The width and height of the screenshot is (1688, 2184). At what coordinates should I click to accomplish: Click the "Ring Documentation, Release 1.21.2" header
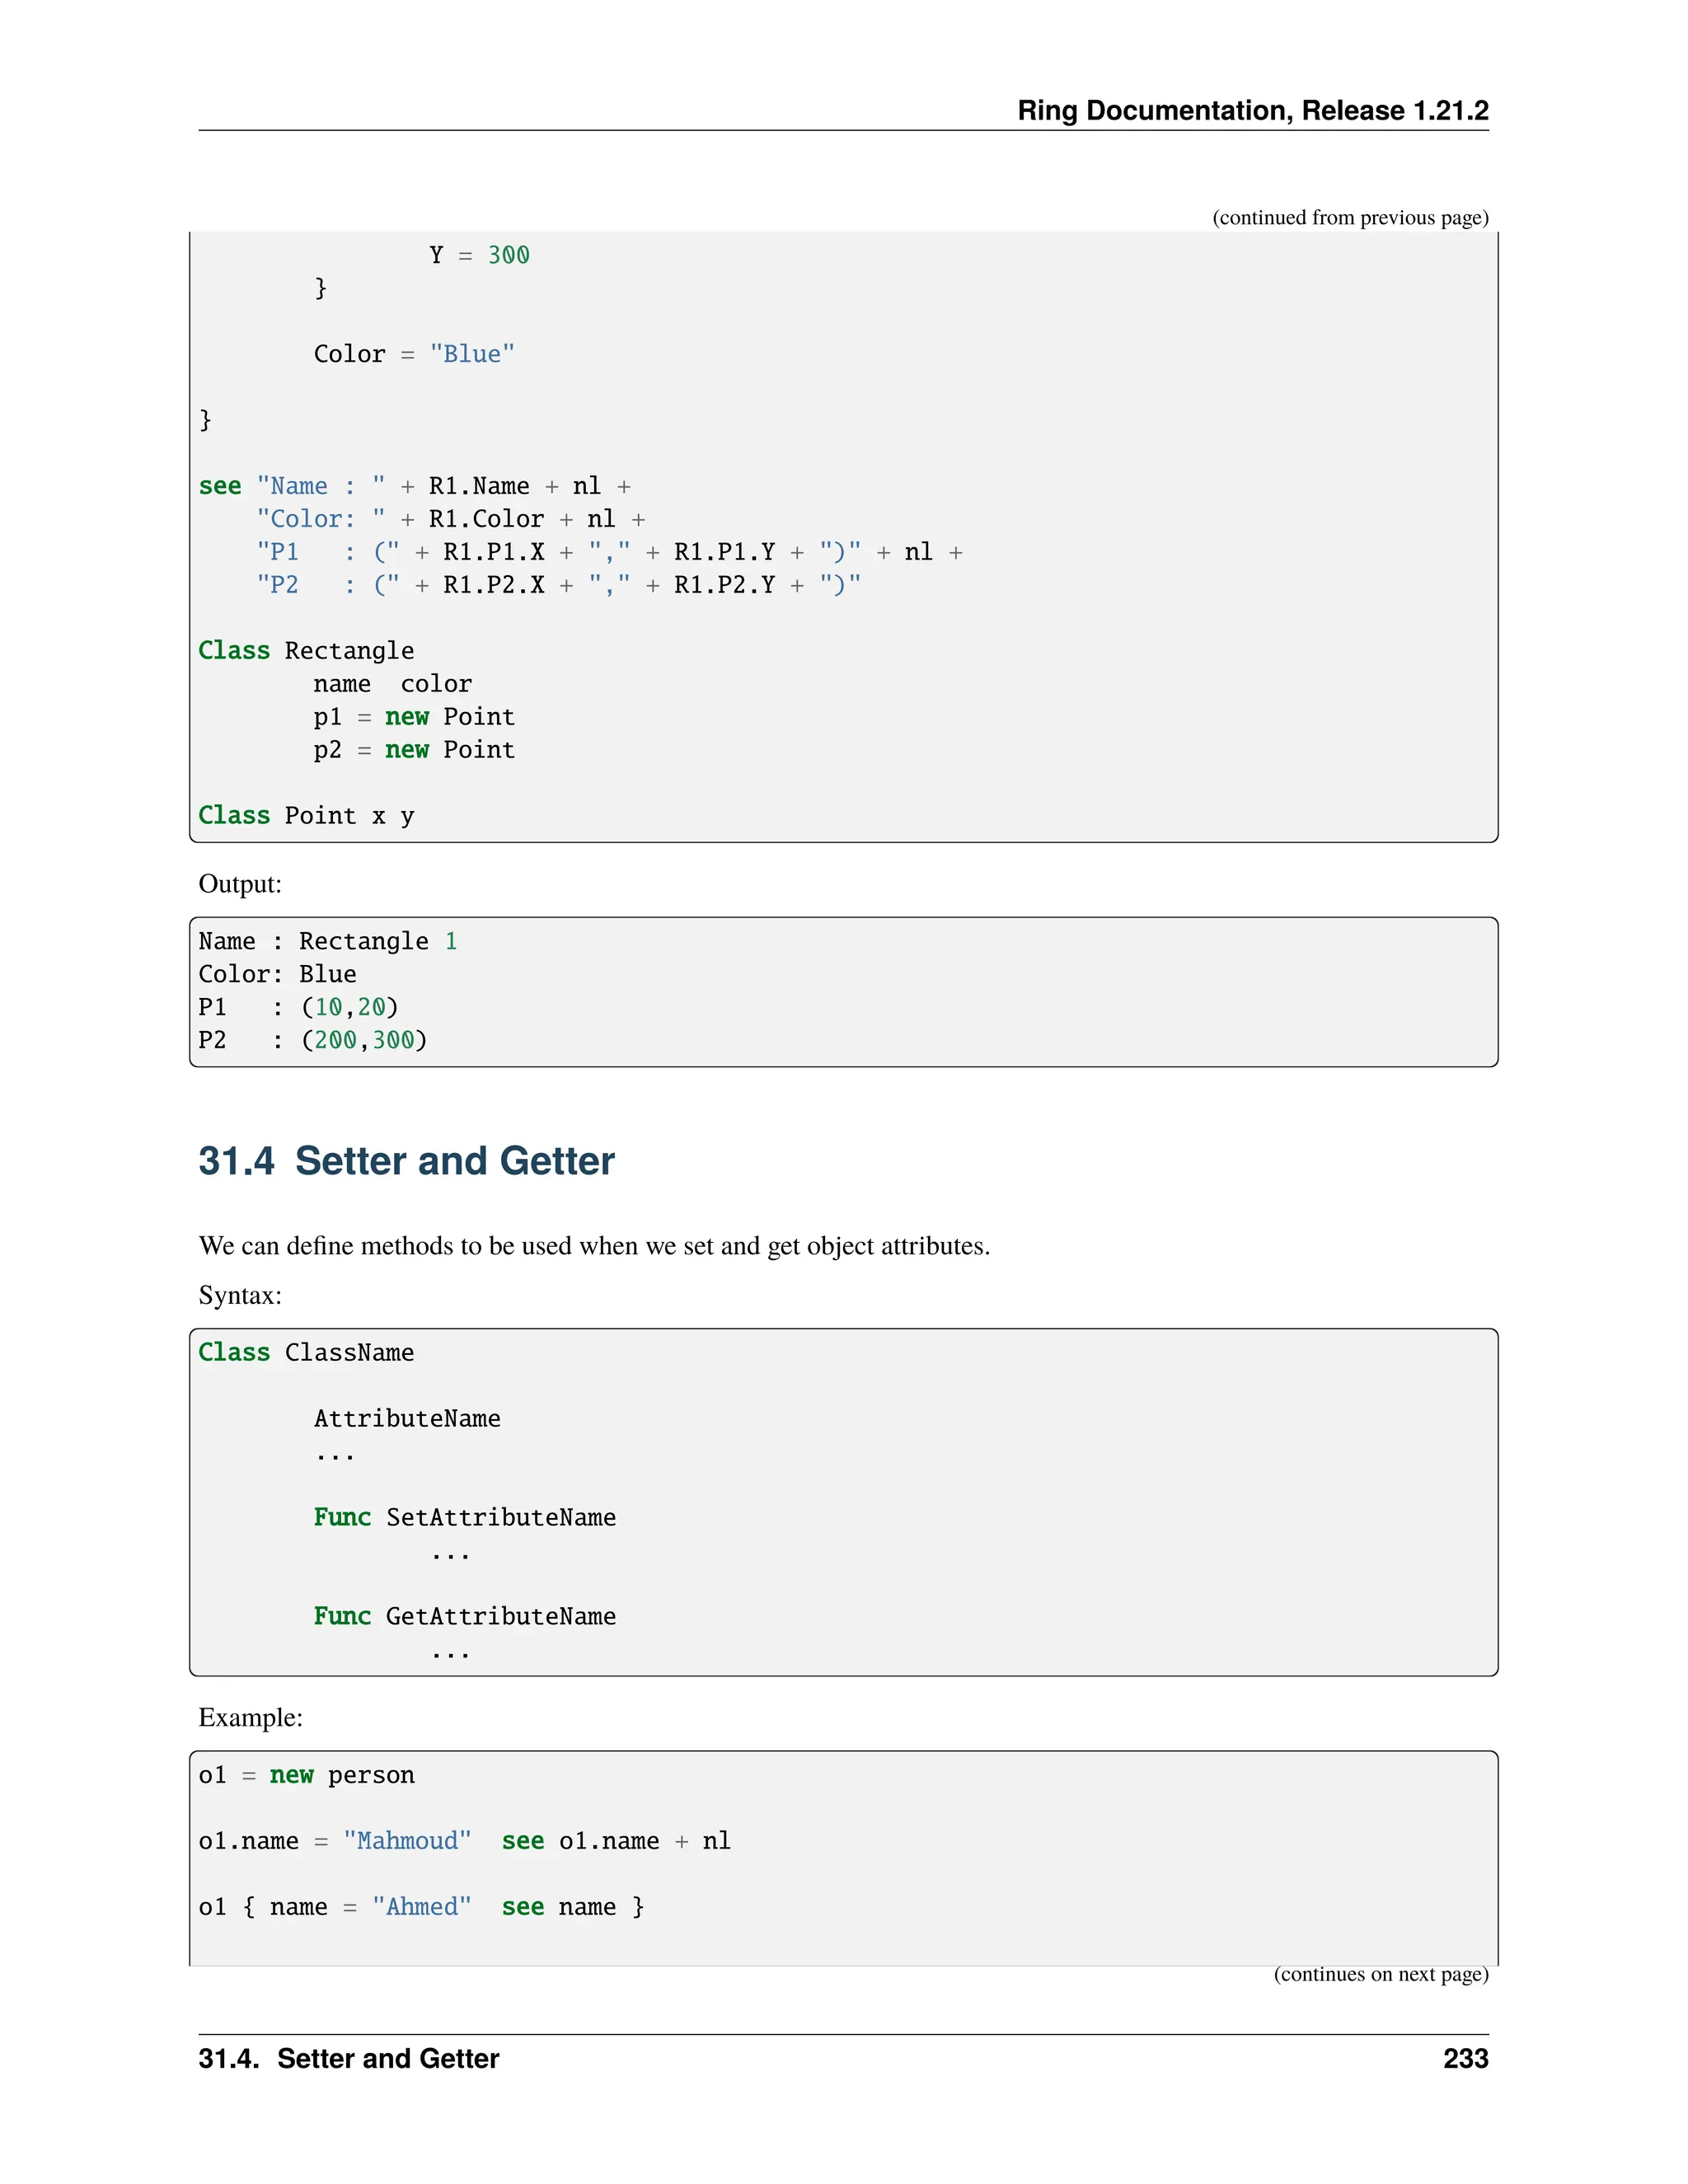(x=1252, y=110)
